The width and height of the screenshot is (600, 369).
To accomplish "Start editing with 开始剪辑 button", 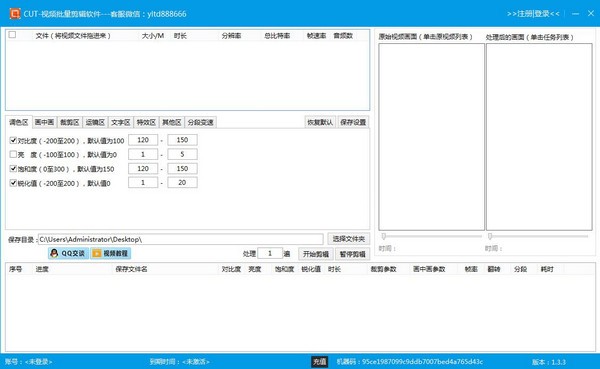I will click(316, 254).
